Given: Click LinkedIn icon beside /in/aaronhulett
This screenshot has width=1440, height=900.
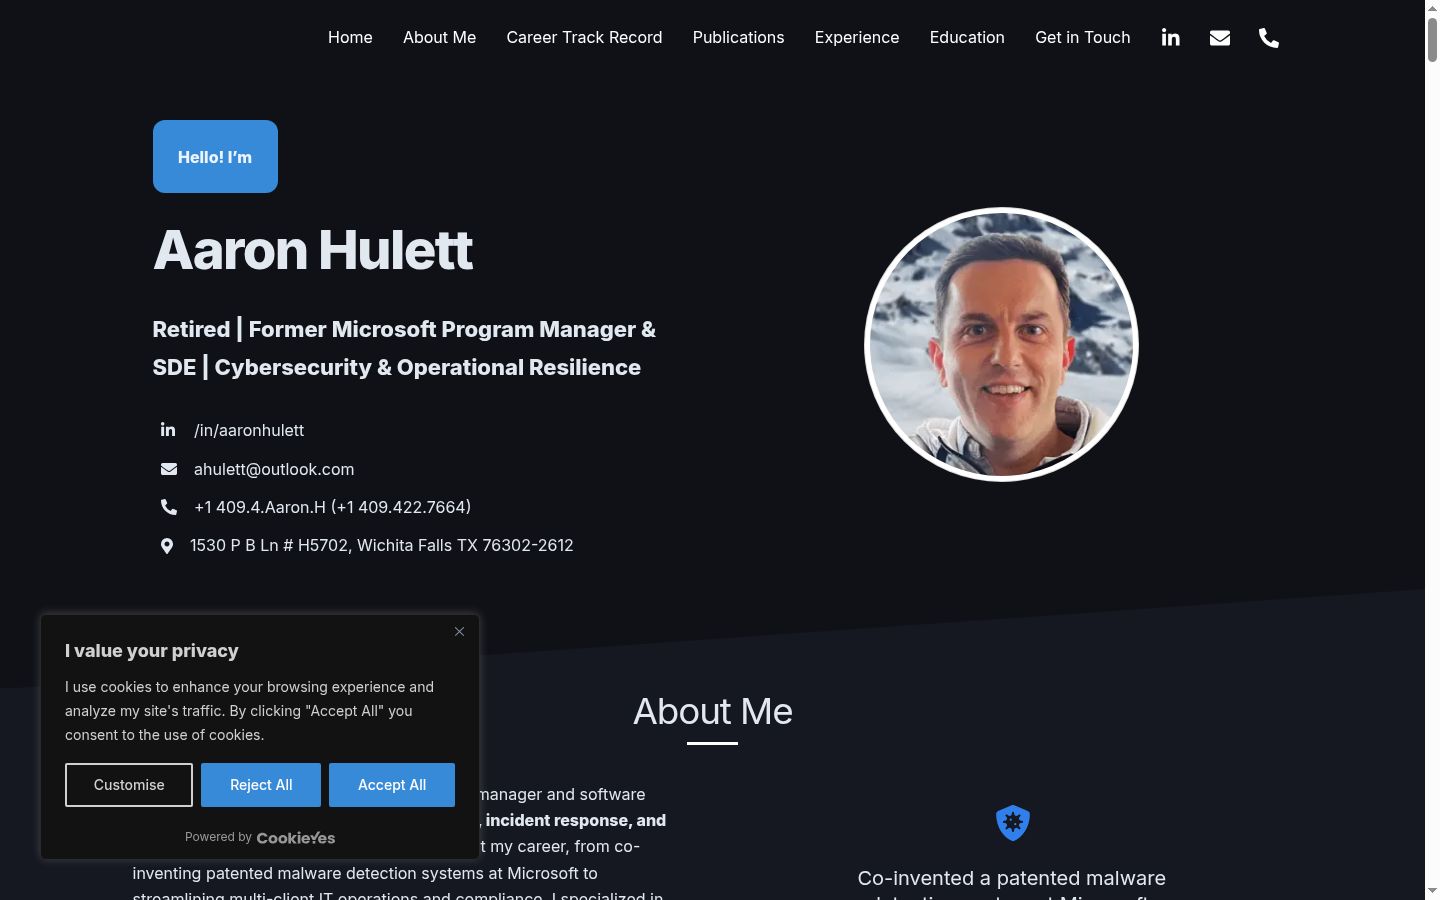Looking at the screenshot, I should tap(168, 429).
